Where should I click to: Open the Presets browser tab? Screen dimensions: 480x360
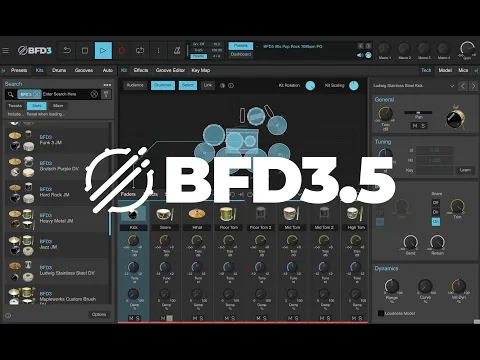coord(19,70)
